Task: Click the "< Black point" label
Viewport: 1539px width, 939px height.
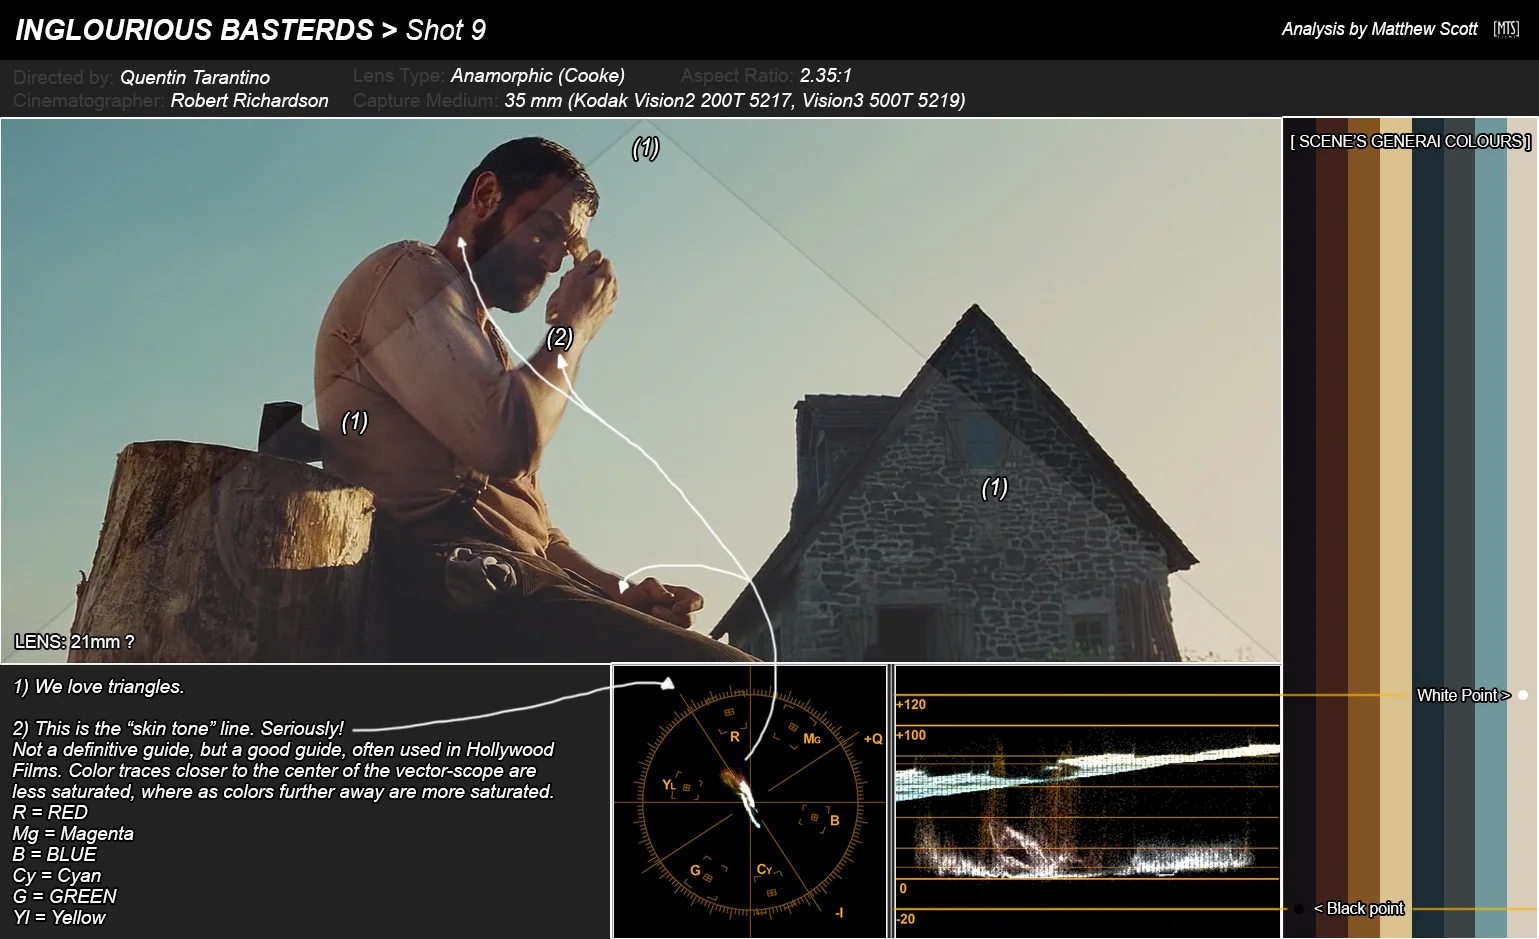Action: pos(1359,908)
